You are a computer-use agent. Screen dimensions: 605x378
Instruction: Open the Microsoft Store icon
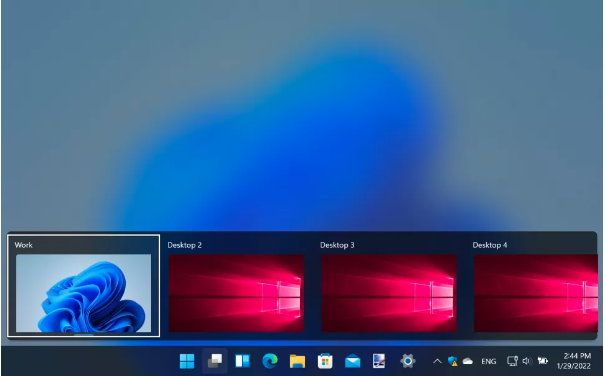[x=325, y=361]
